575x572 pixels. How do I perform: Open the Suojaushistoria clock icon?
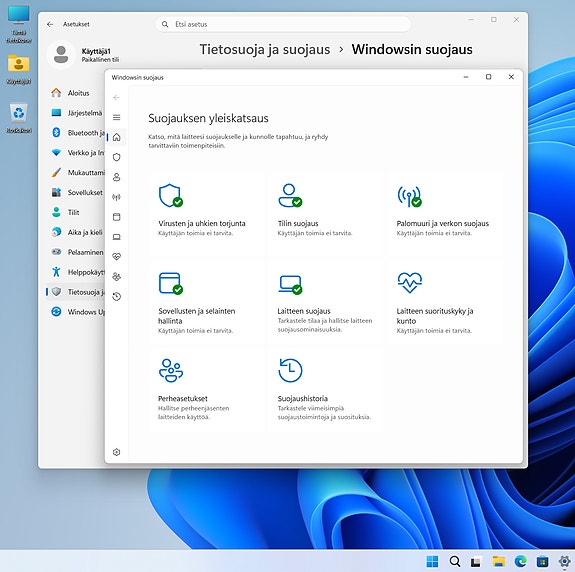point(290,370)
